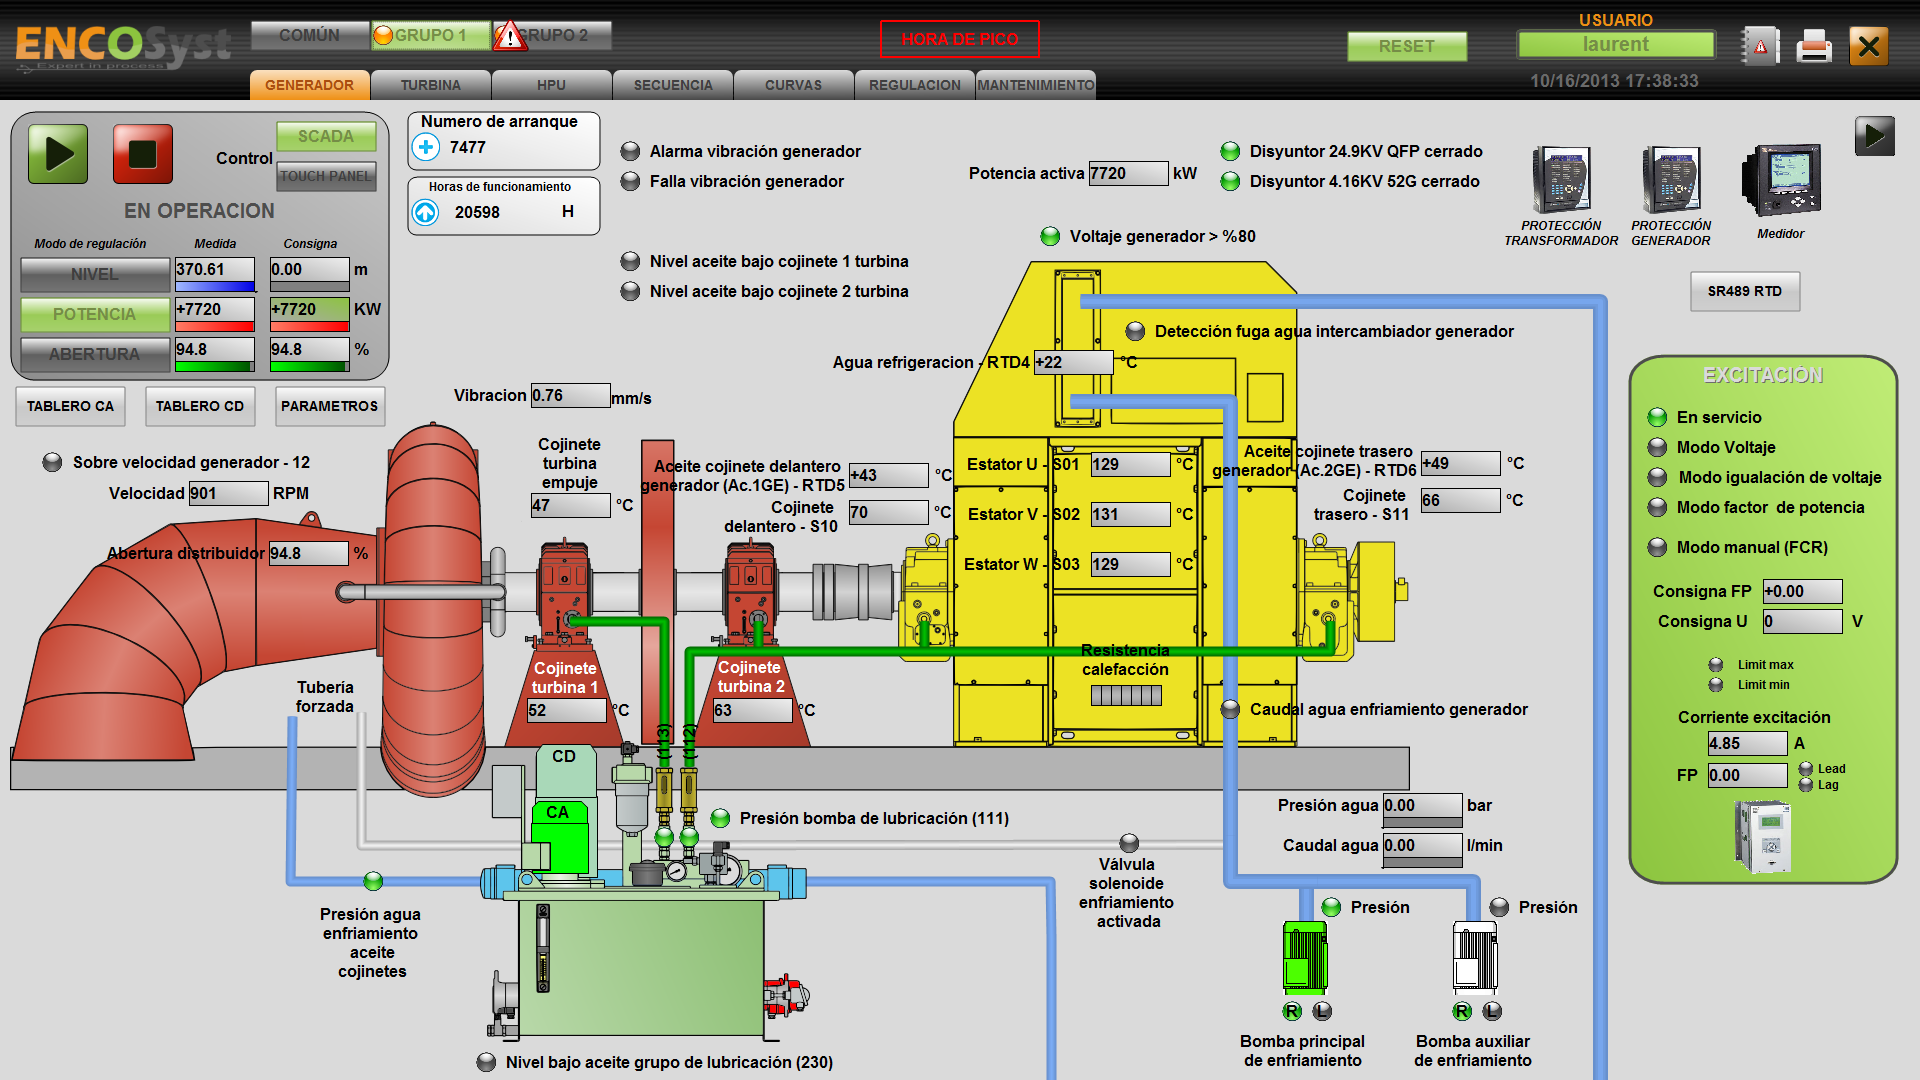Open the PROTECCIÓN TRANSFORMADOR relay icon
This screenshot has width=1920, height=1080.
[1561, 181]
